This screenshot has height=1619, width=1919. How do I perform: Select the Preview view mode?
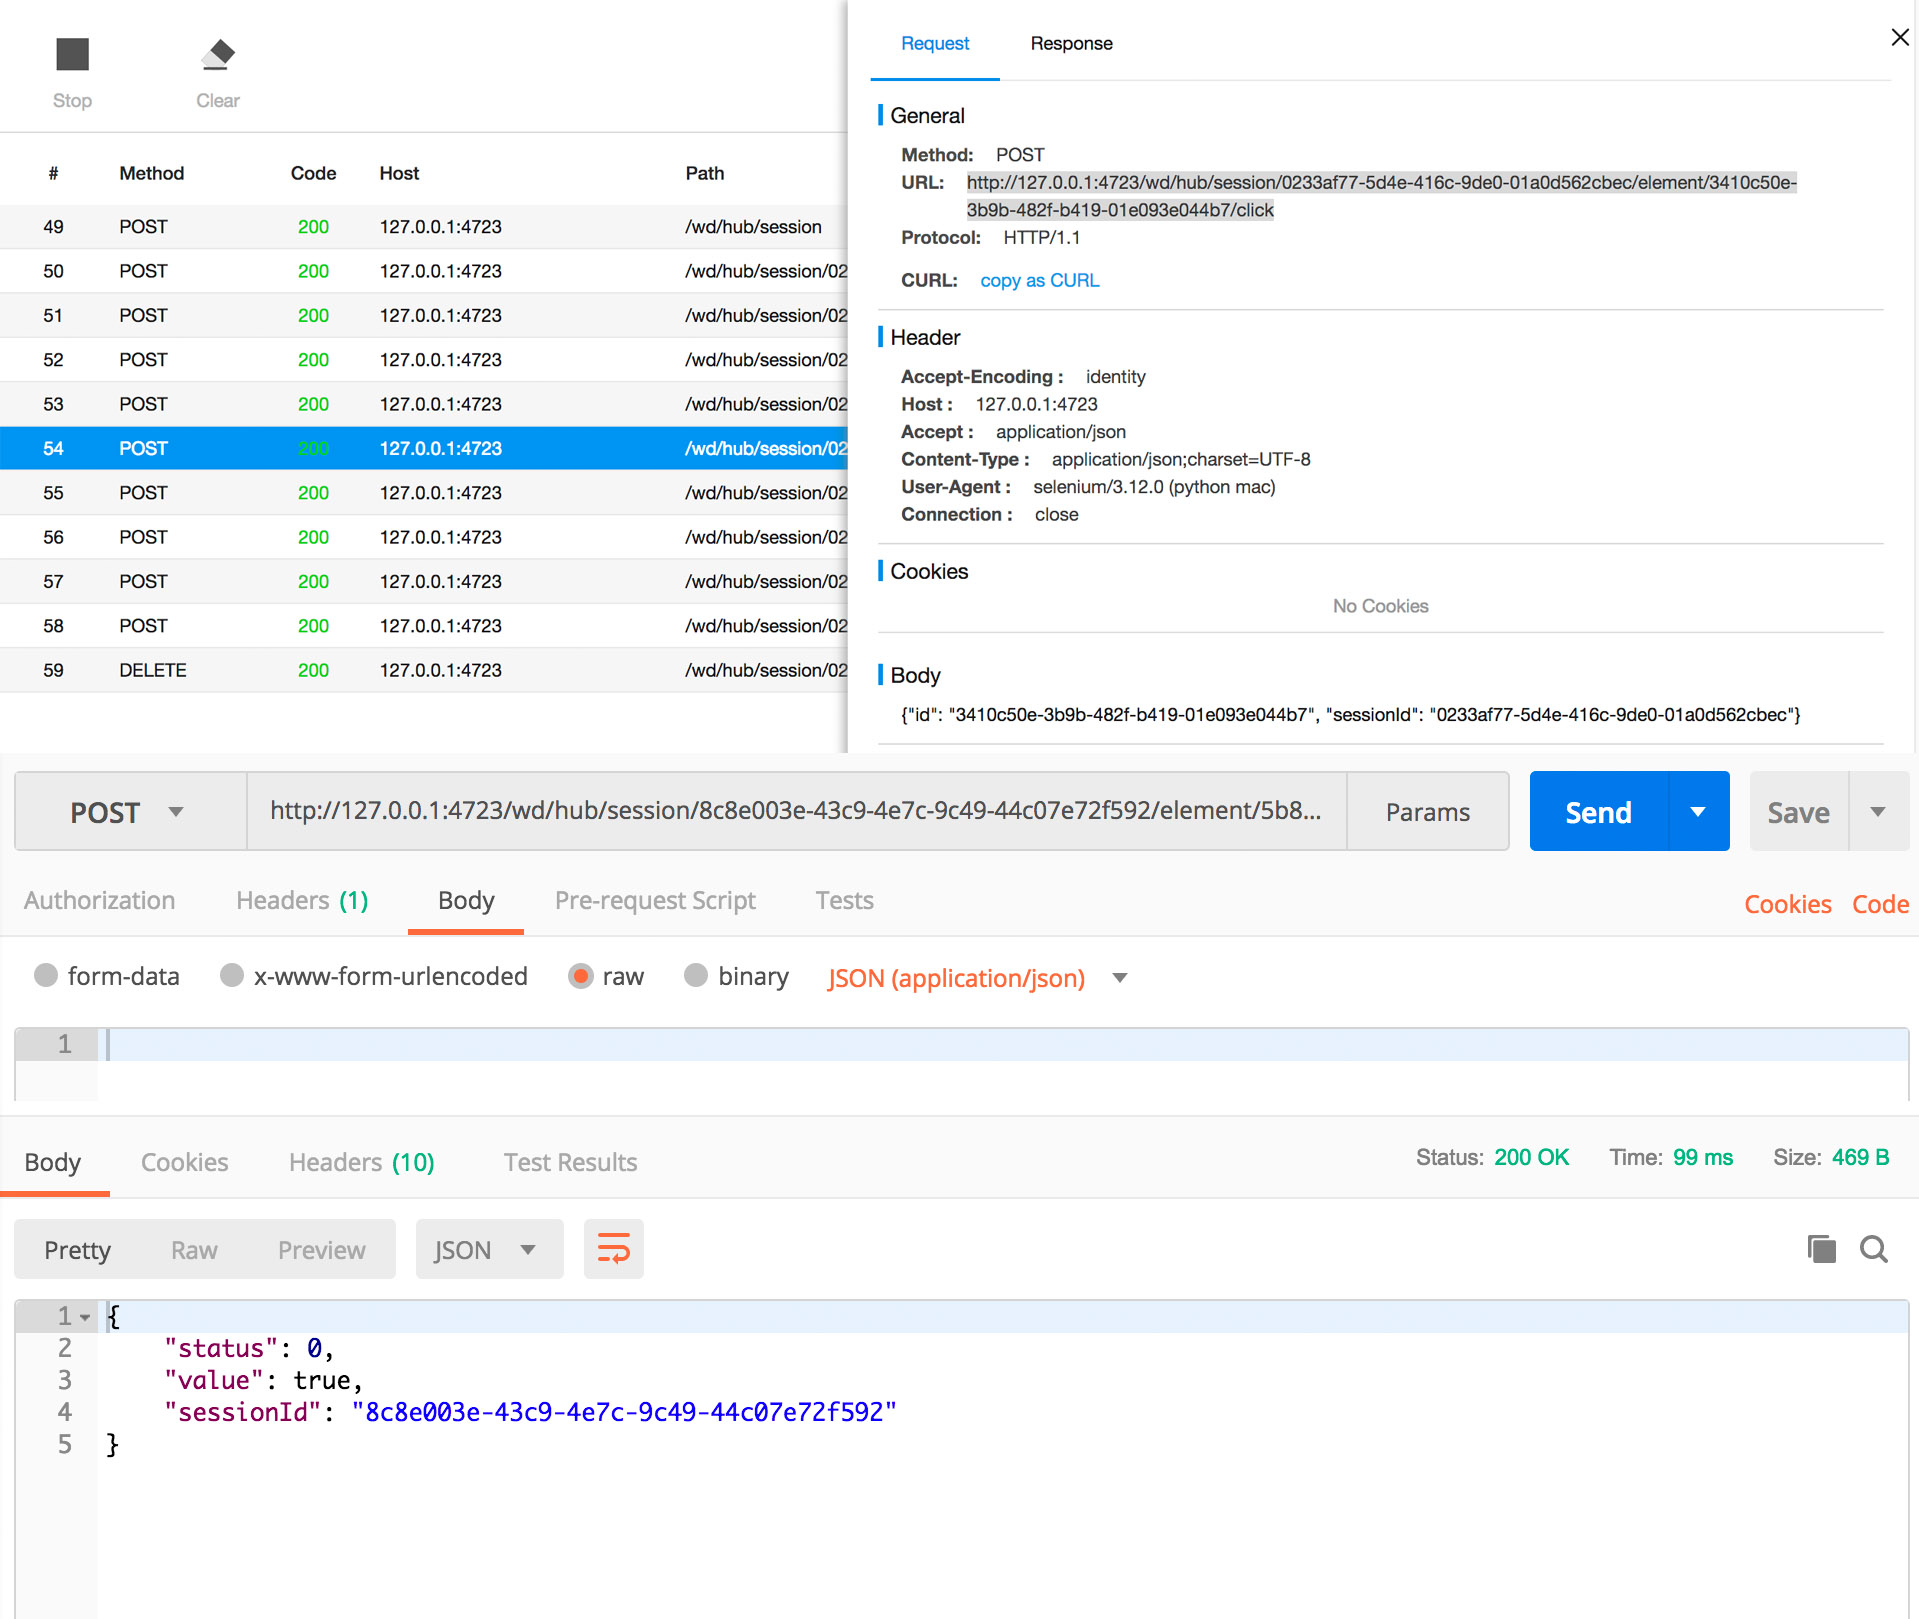coord(321,1249)
